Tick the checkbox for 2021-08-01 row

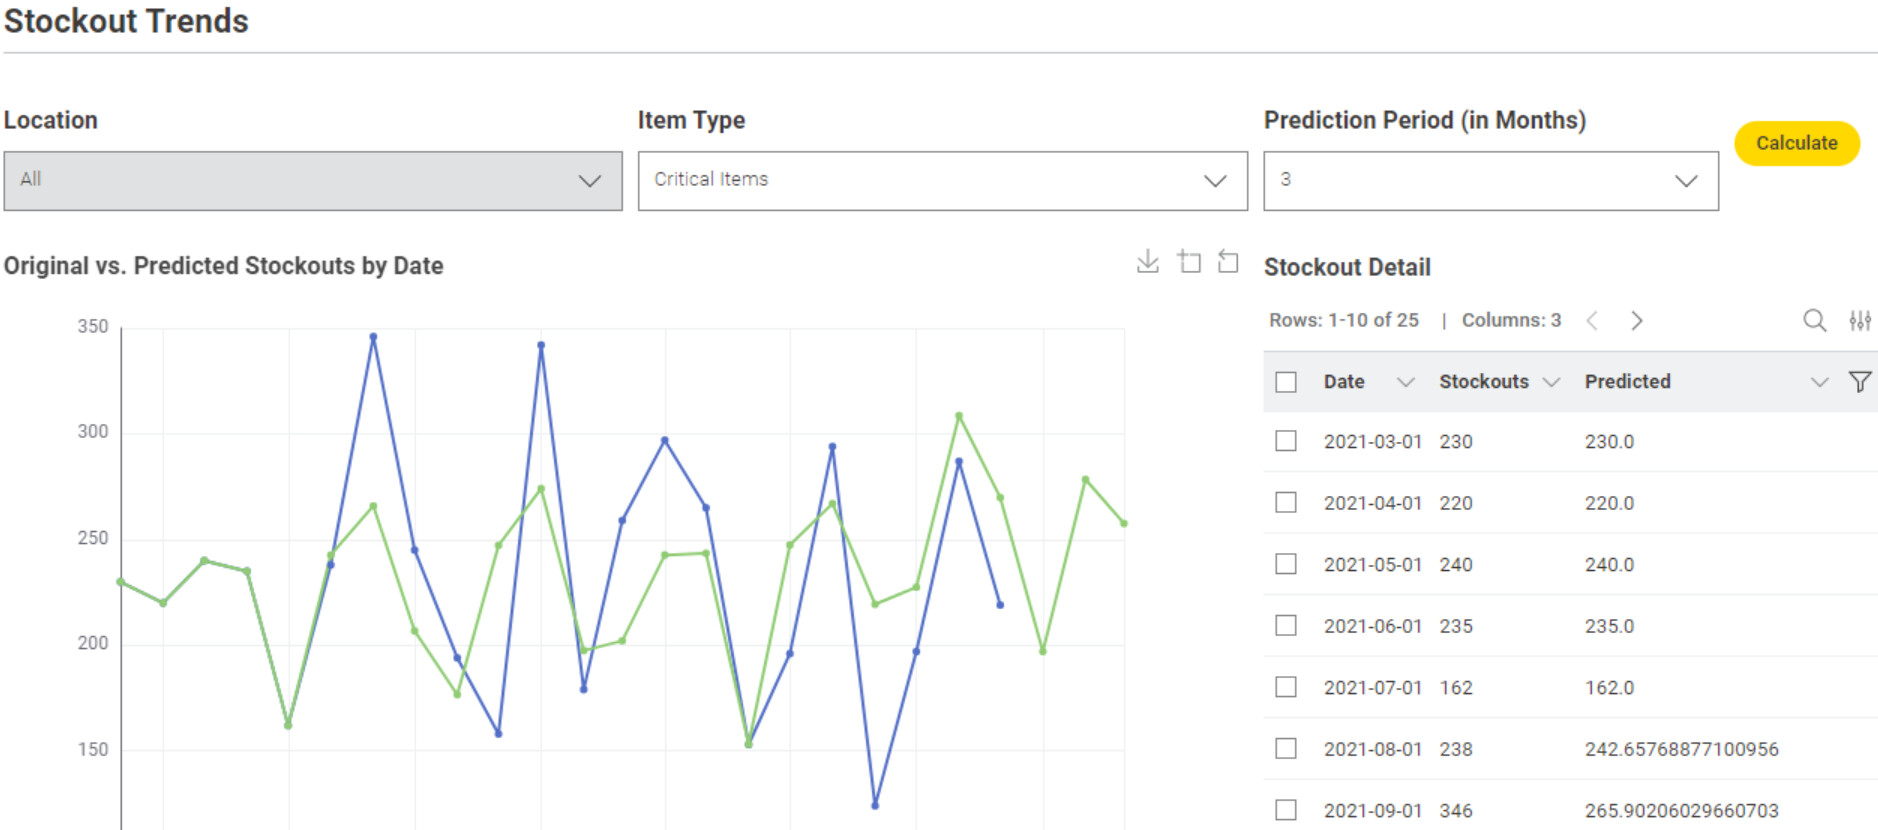pyautogui.click(x=1286, y=749)
